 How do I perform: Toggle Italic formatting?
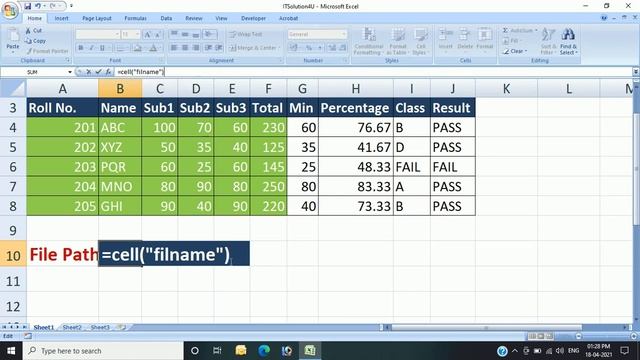(91, 48)
